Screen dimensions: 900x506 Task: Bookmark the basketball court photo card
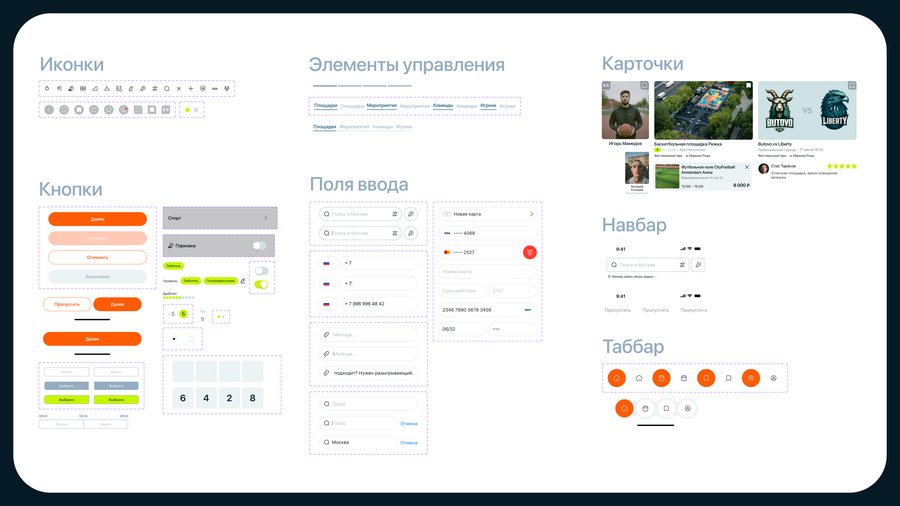[x=748, y=85]
